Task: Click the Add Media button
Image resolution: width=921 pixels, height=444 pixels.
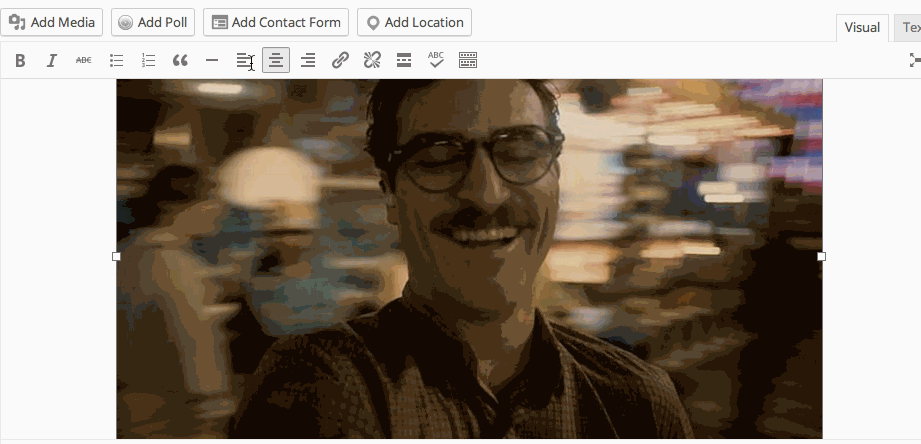Action: 52,22
